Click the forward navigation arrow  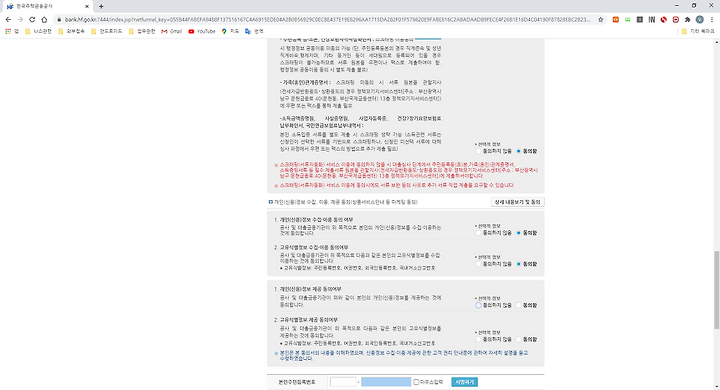coord(20,20)
